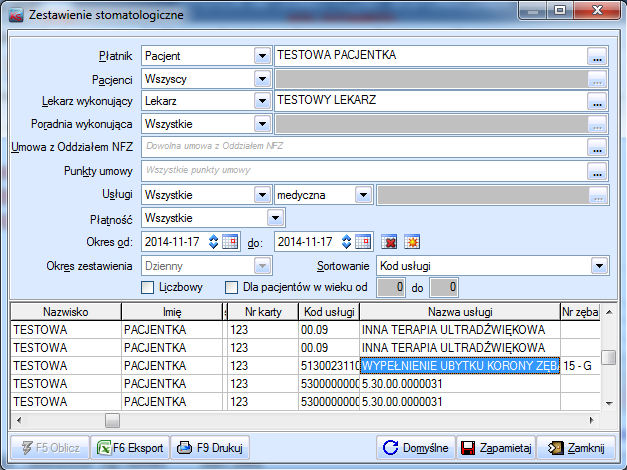Click the F6 Eksport button
Screen dimensions: 627x470
(131, 446)
